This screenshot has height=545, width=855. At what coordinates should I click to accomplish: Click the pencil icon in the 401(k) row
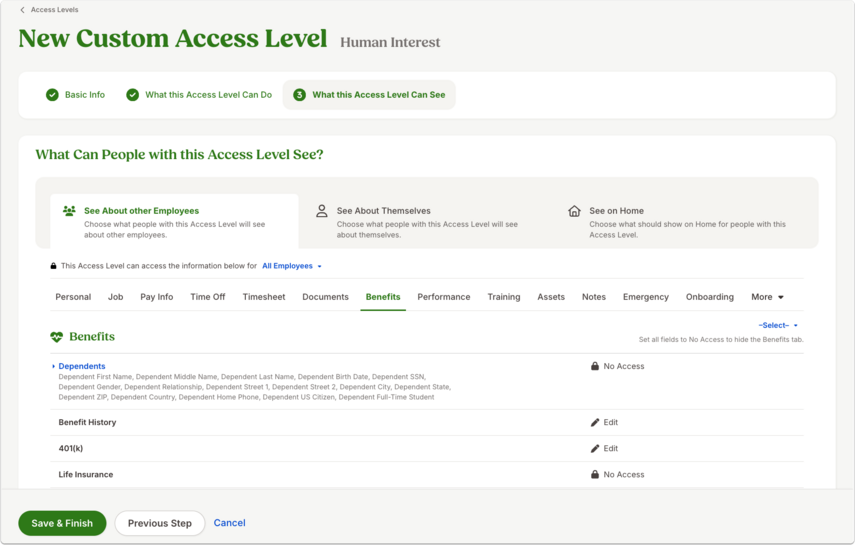pyautogui.click(x=595, y=448)
